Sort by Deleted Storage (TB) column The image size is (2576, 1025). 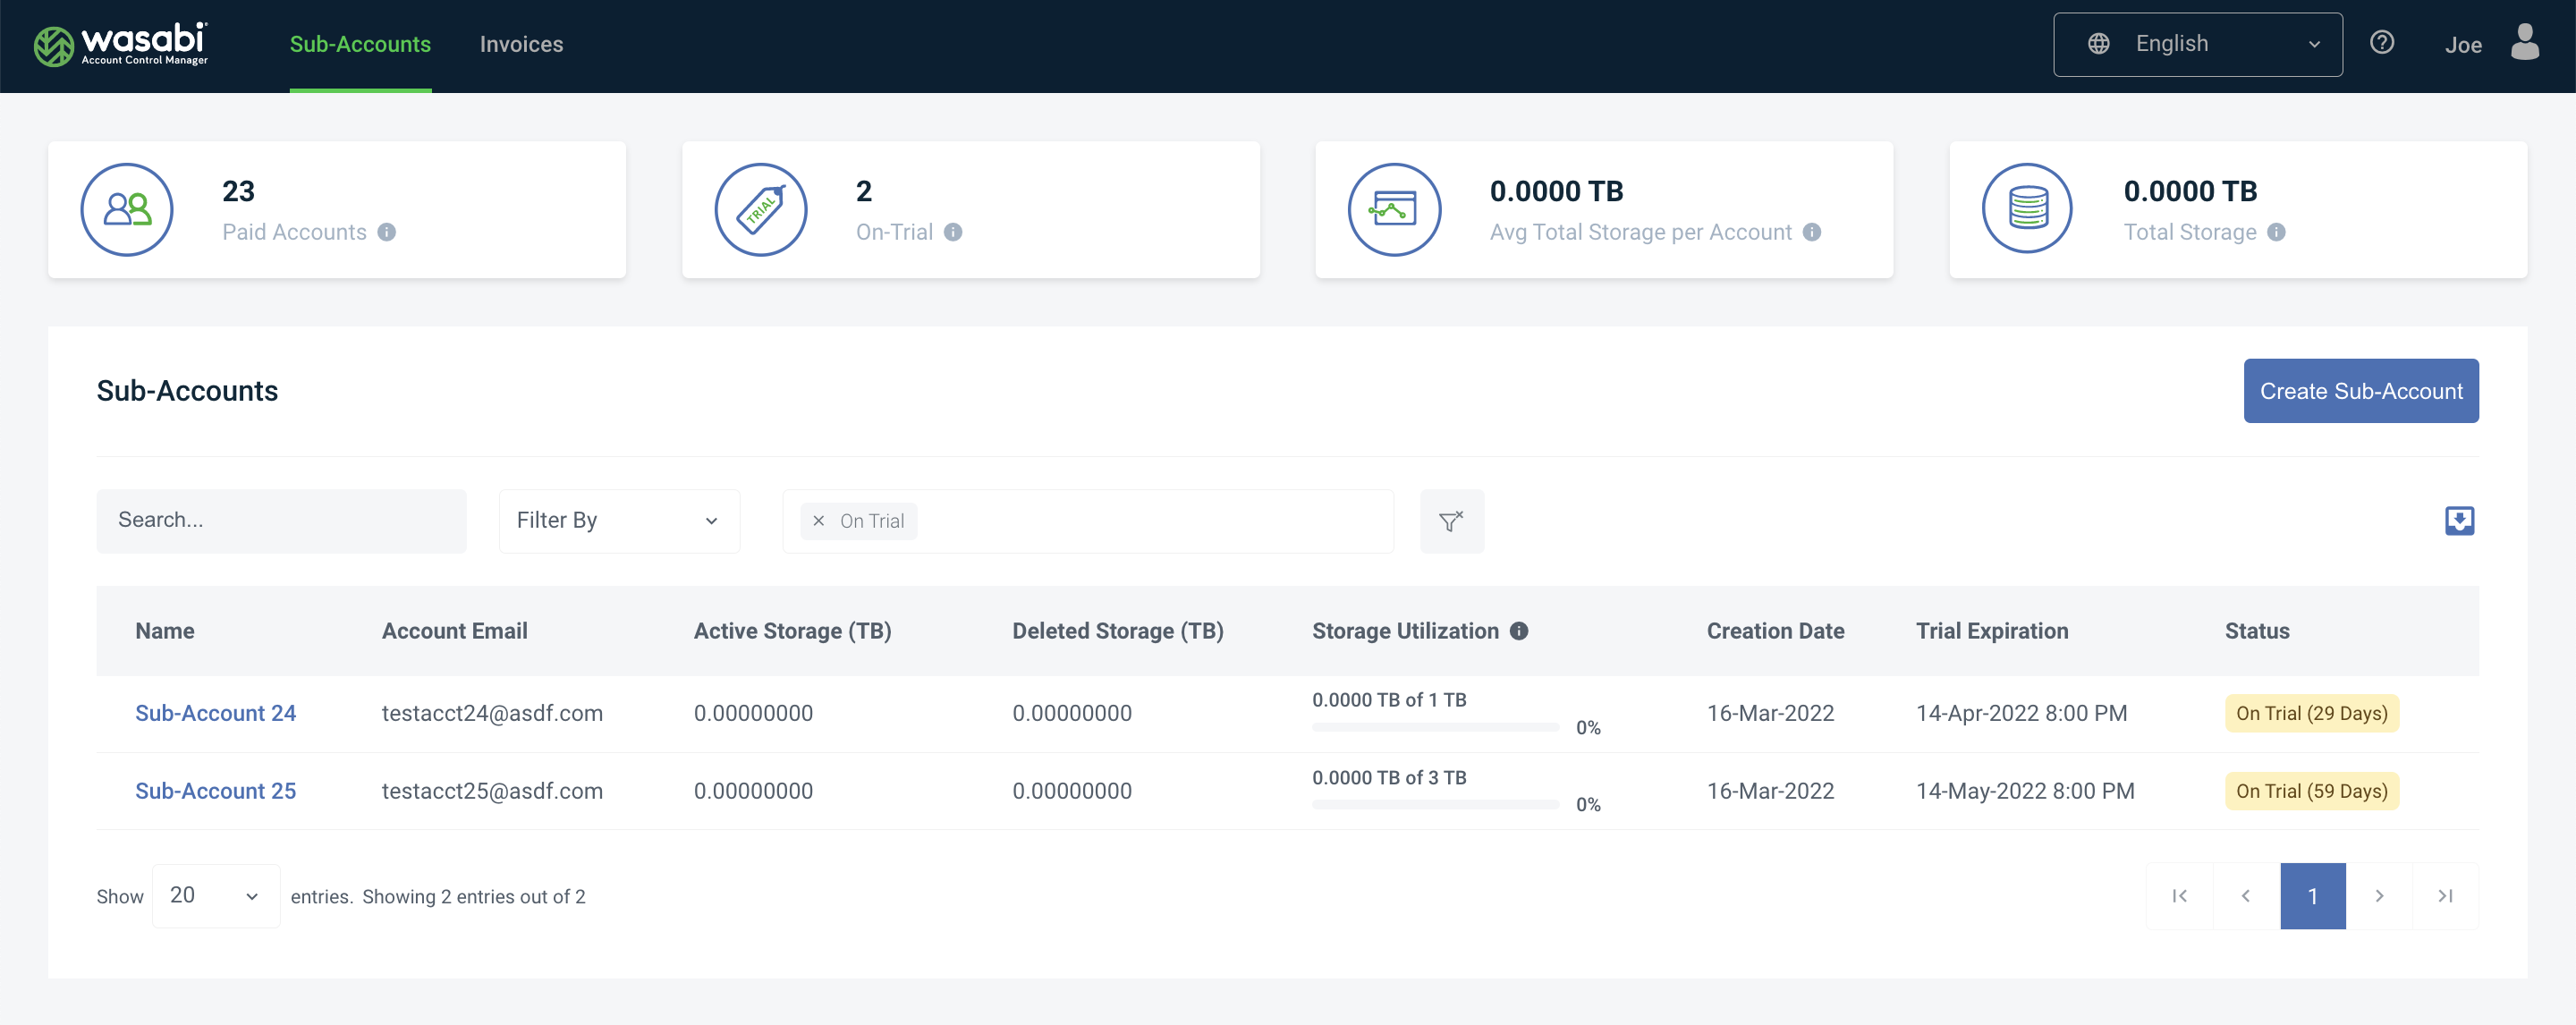[1118, 631]
